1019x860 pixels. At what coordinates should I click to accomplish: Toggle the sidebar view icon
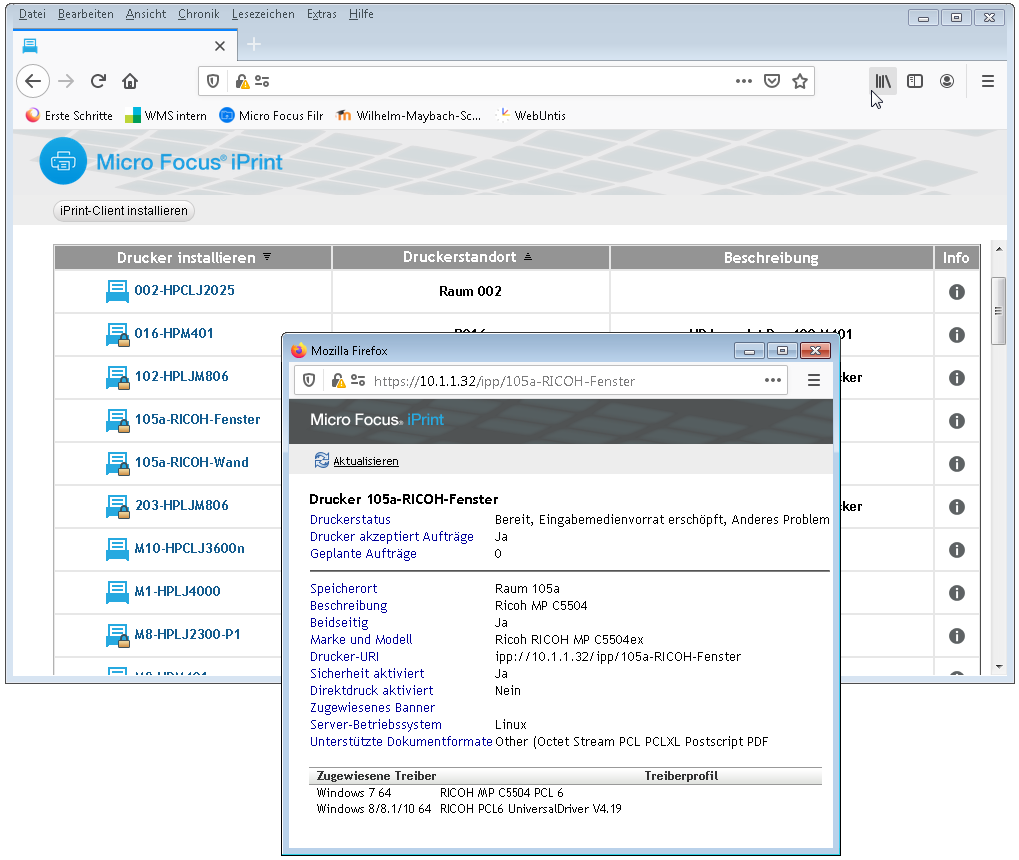(x=915, y=81)
